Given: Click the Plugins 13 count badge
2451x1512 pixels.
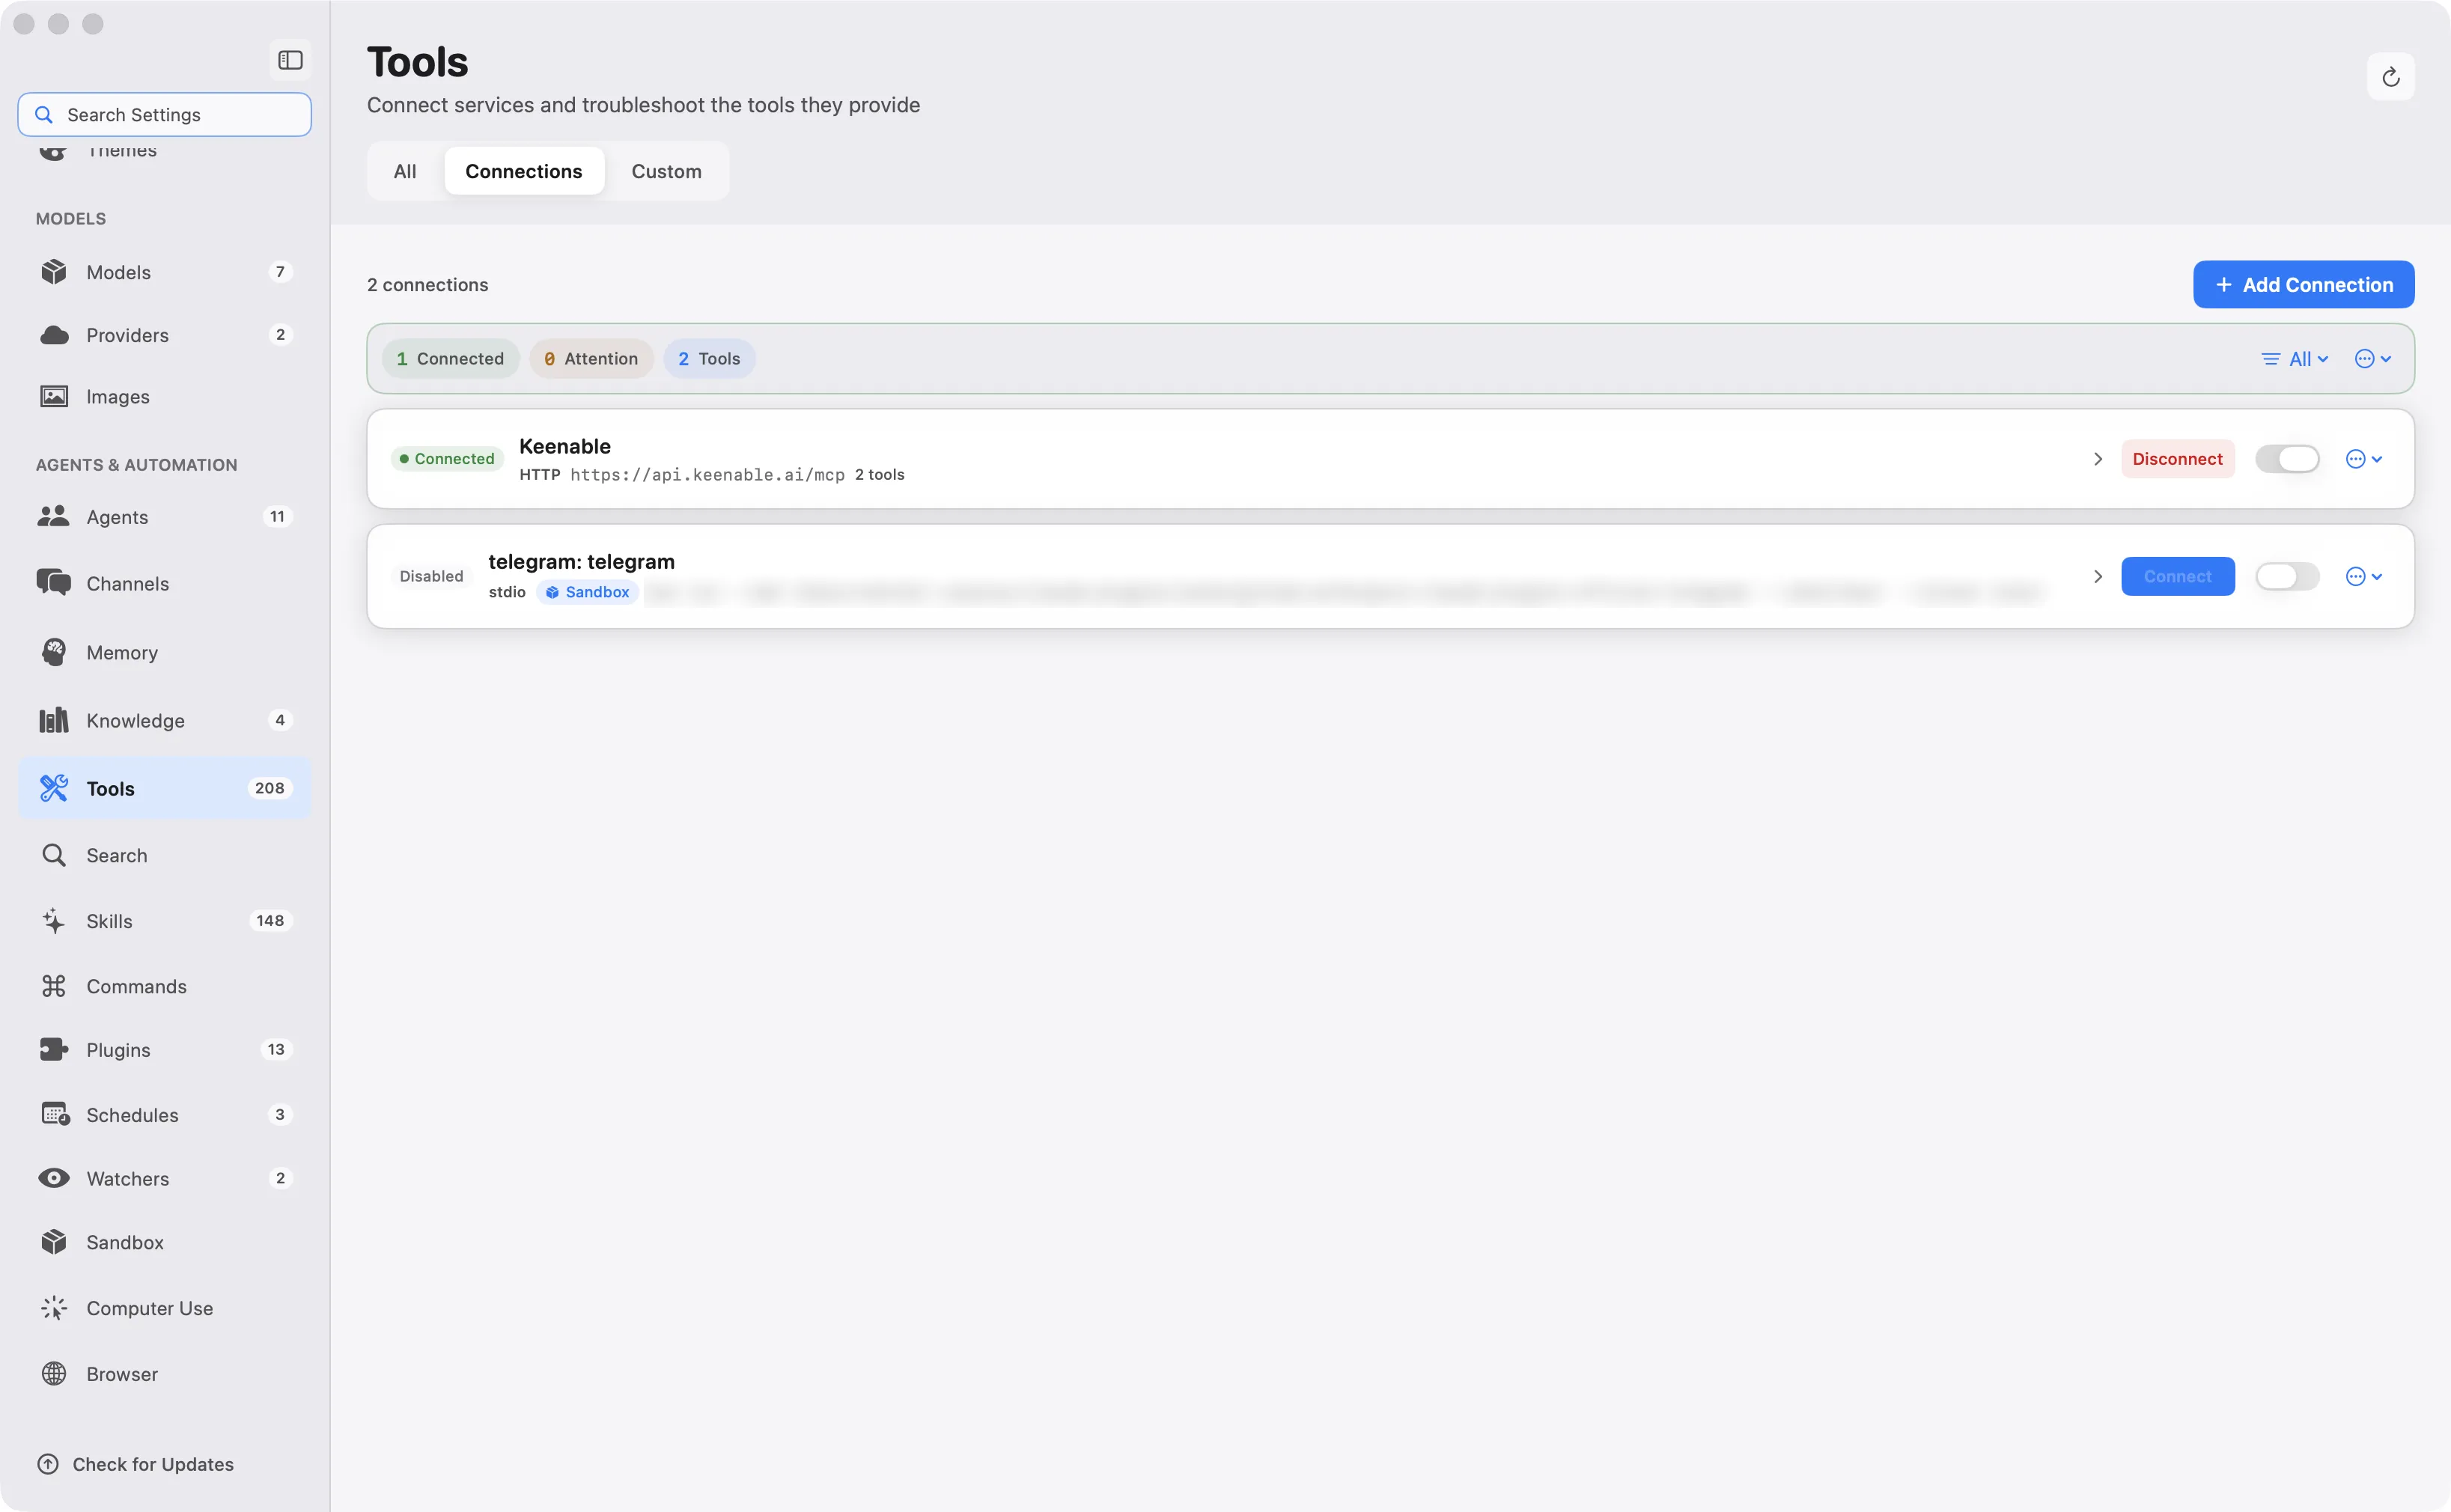Looking at the screenshot, I should [276, 1049].
